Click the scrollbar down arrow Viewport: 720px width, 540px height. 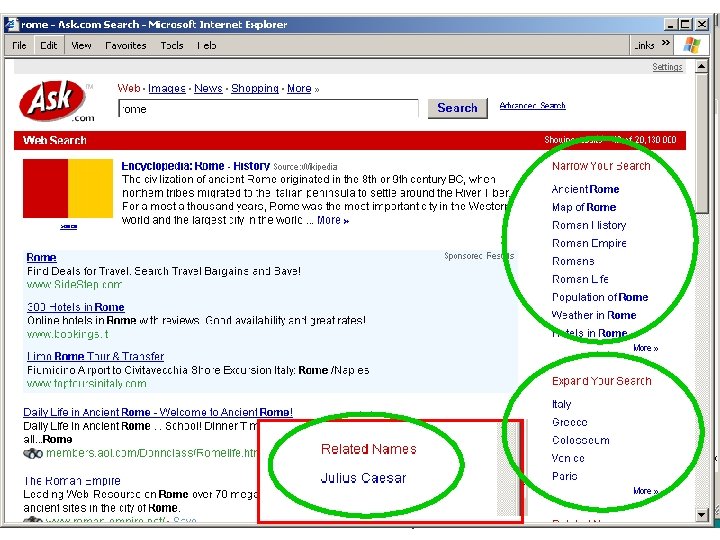pos(701,514)
